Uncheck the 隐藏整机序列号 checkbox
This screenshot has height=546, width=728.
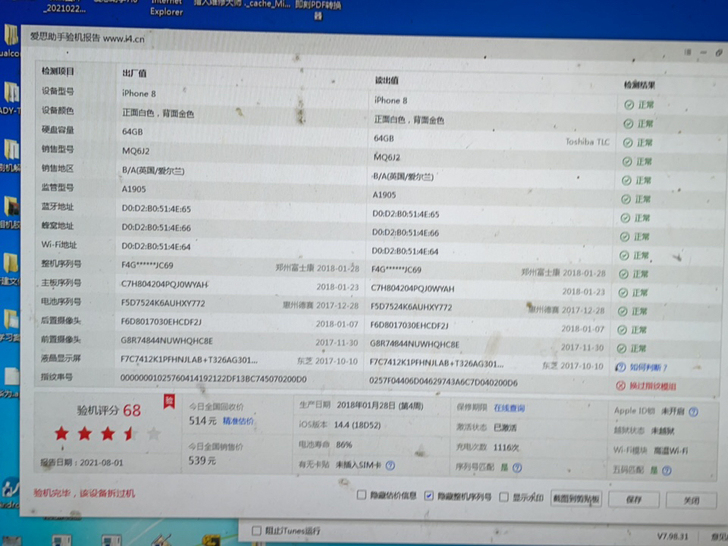[429, 496]
